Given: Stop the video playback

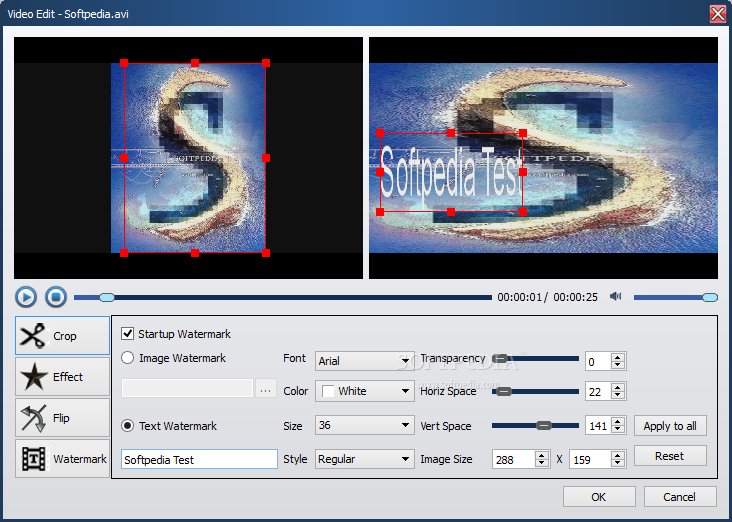Looking at the screenshot, I should [x=56, y=297].
